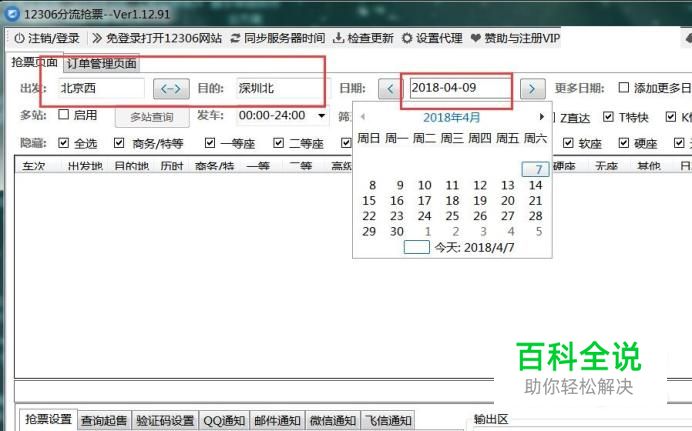
Task: Toggle the 全选 checkbox
Action: click(64, 143)
